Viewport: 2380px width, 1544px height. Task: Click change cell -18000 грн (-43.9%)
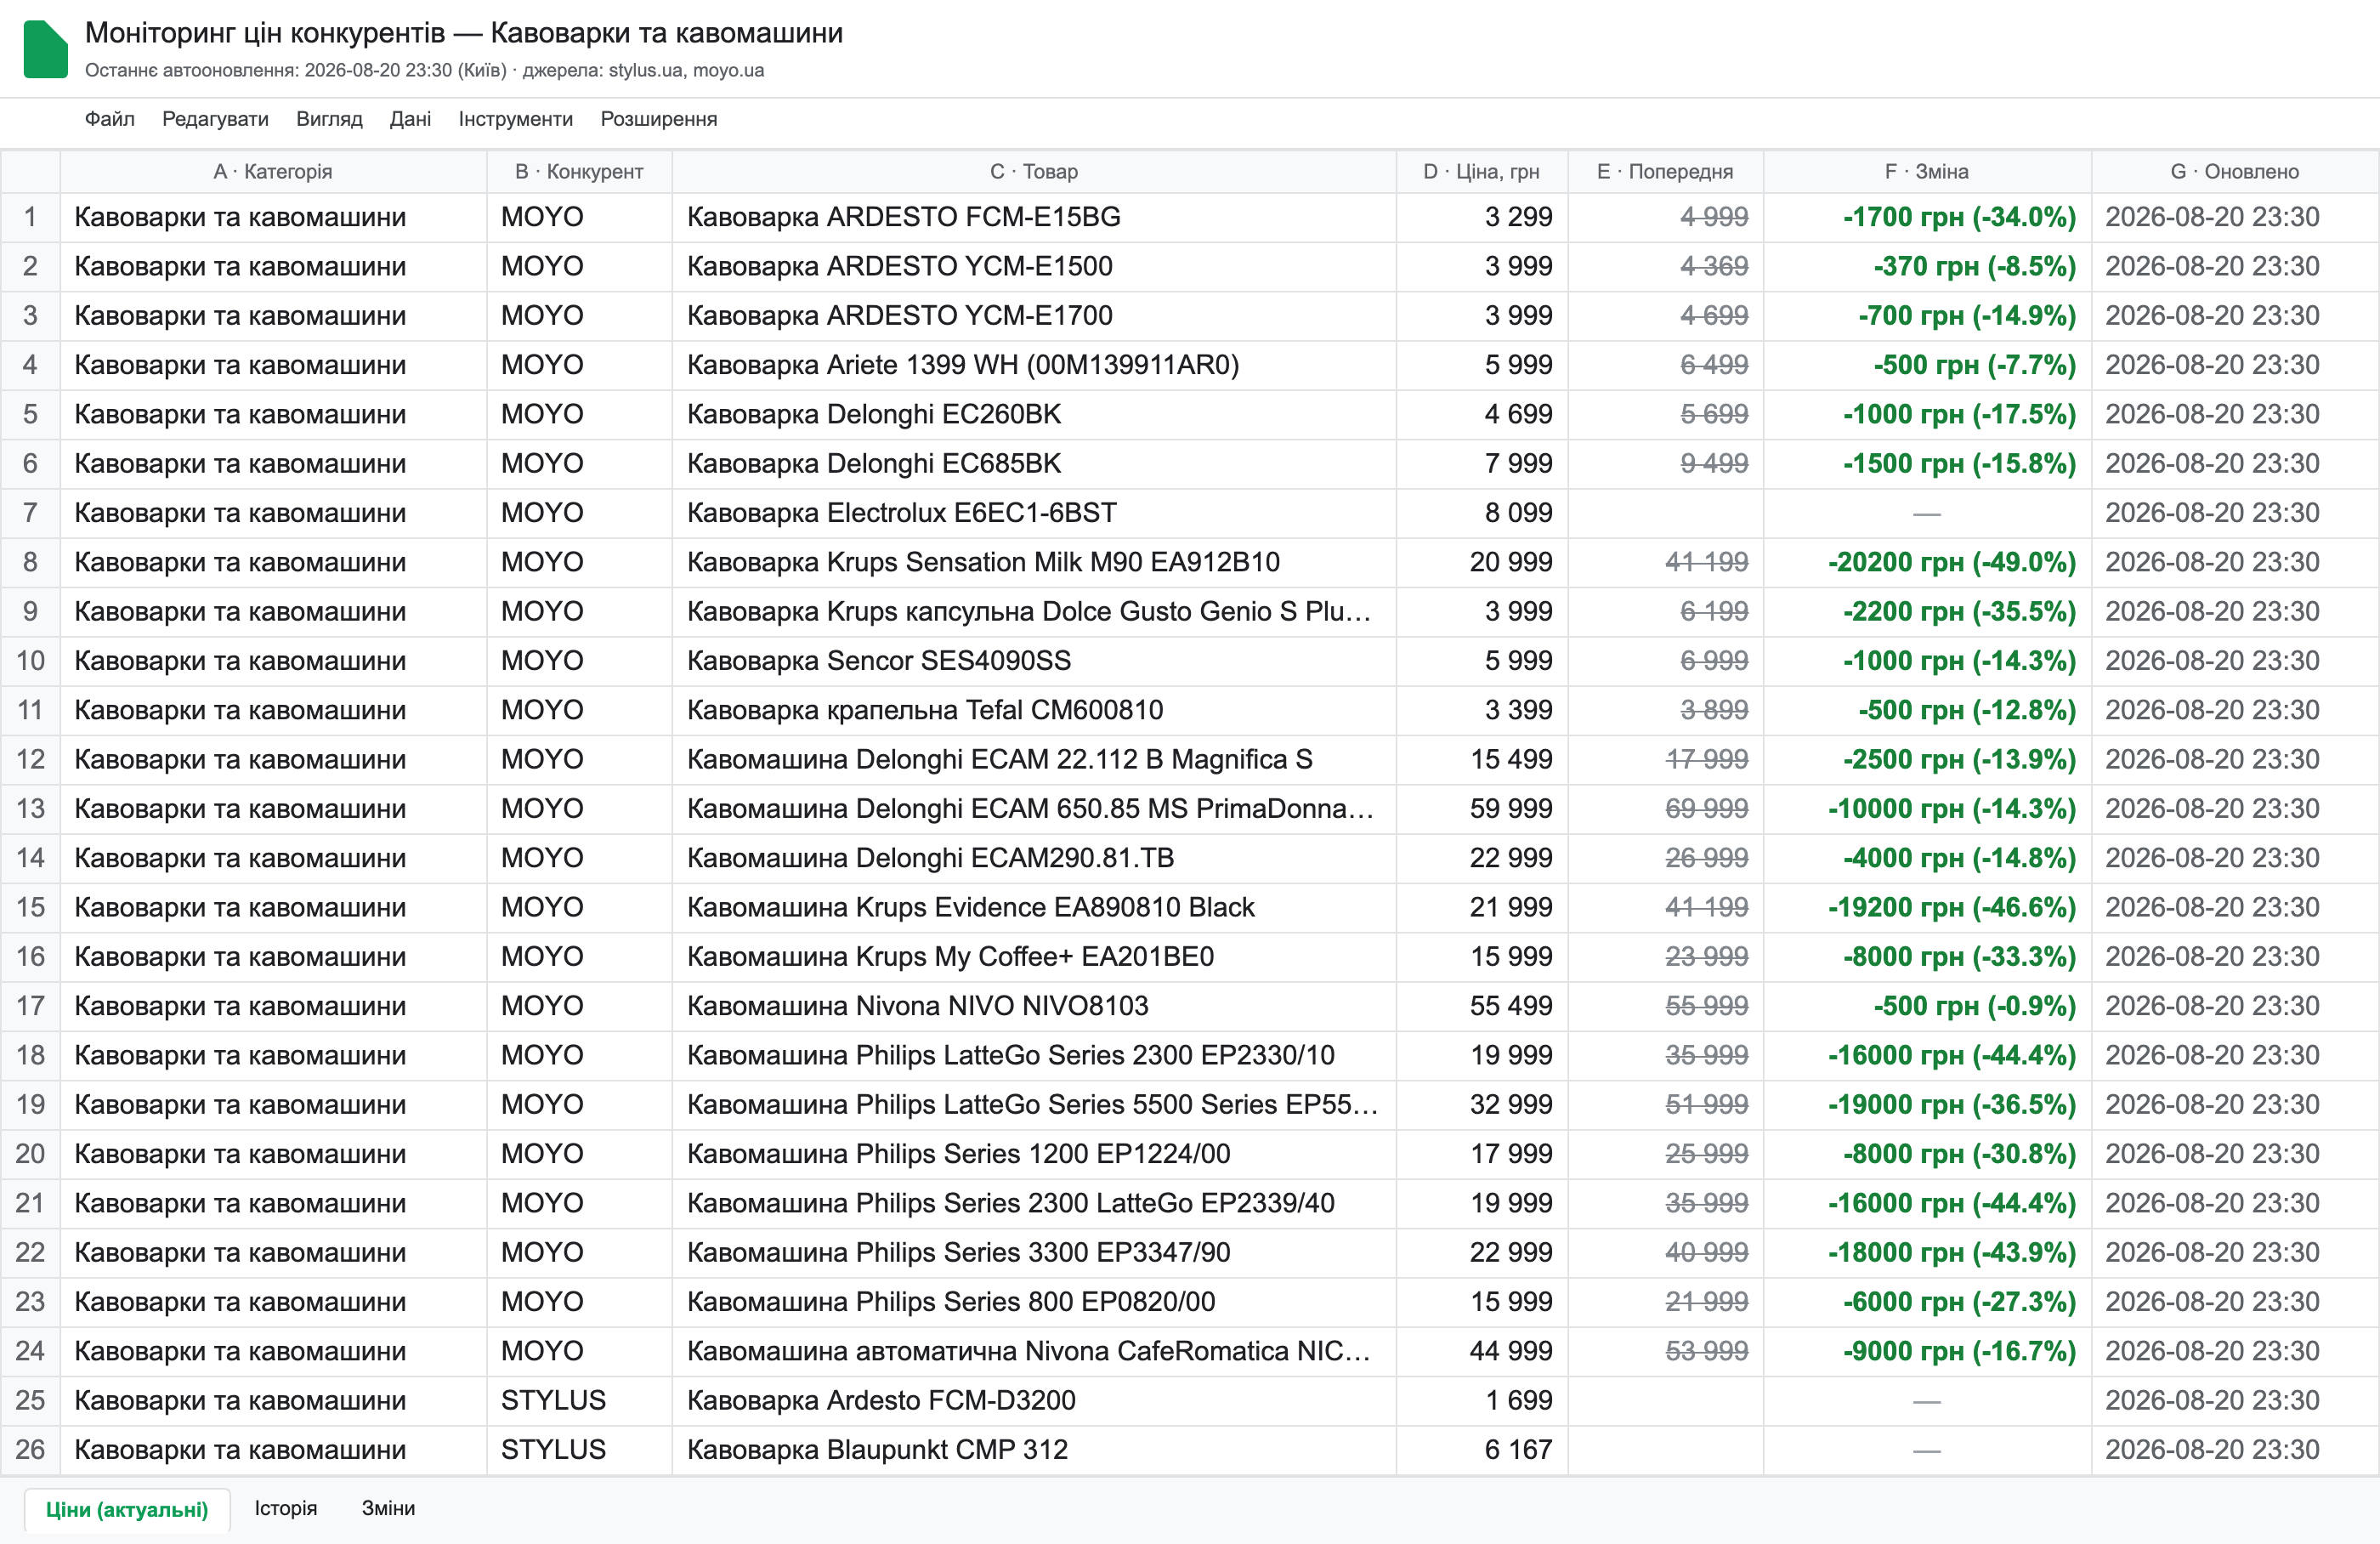[1927, 1253]
